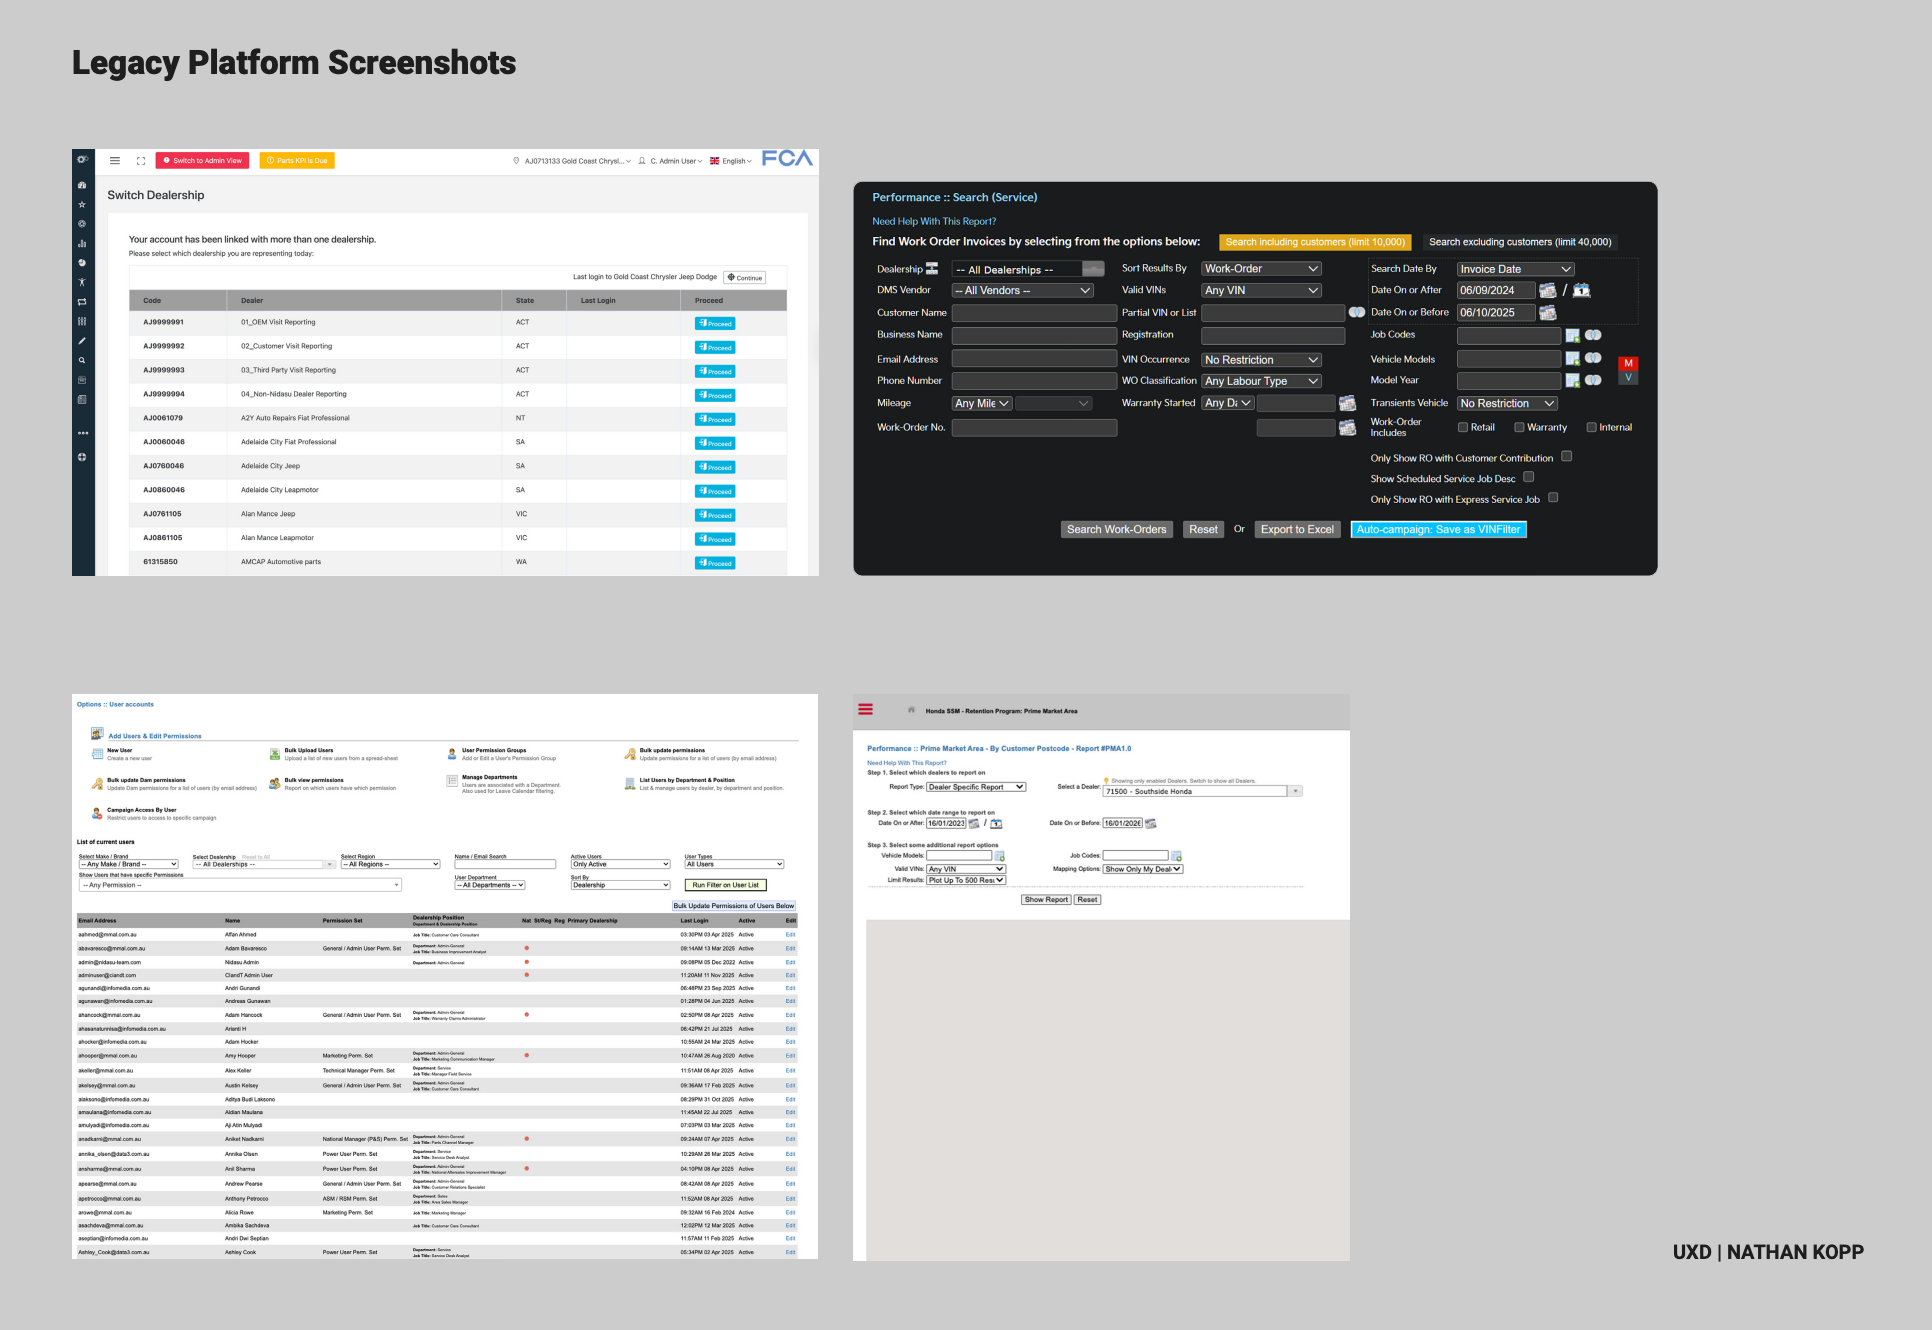This screenshot has width=1932, height=1330.
Task: Open the Sort Results By Work-Order dropdown
Action: 1261,269
